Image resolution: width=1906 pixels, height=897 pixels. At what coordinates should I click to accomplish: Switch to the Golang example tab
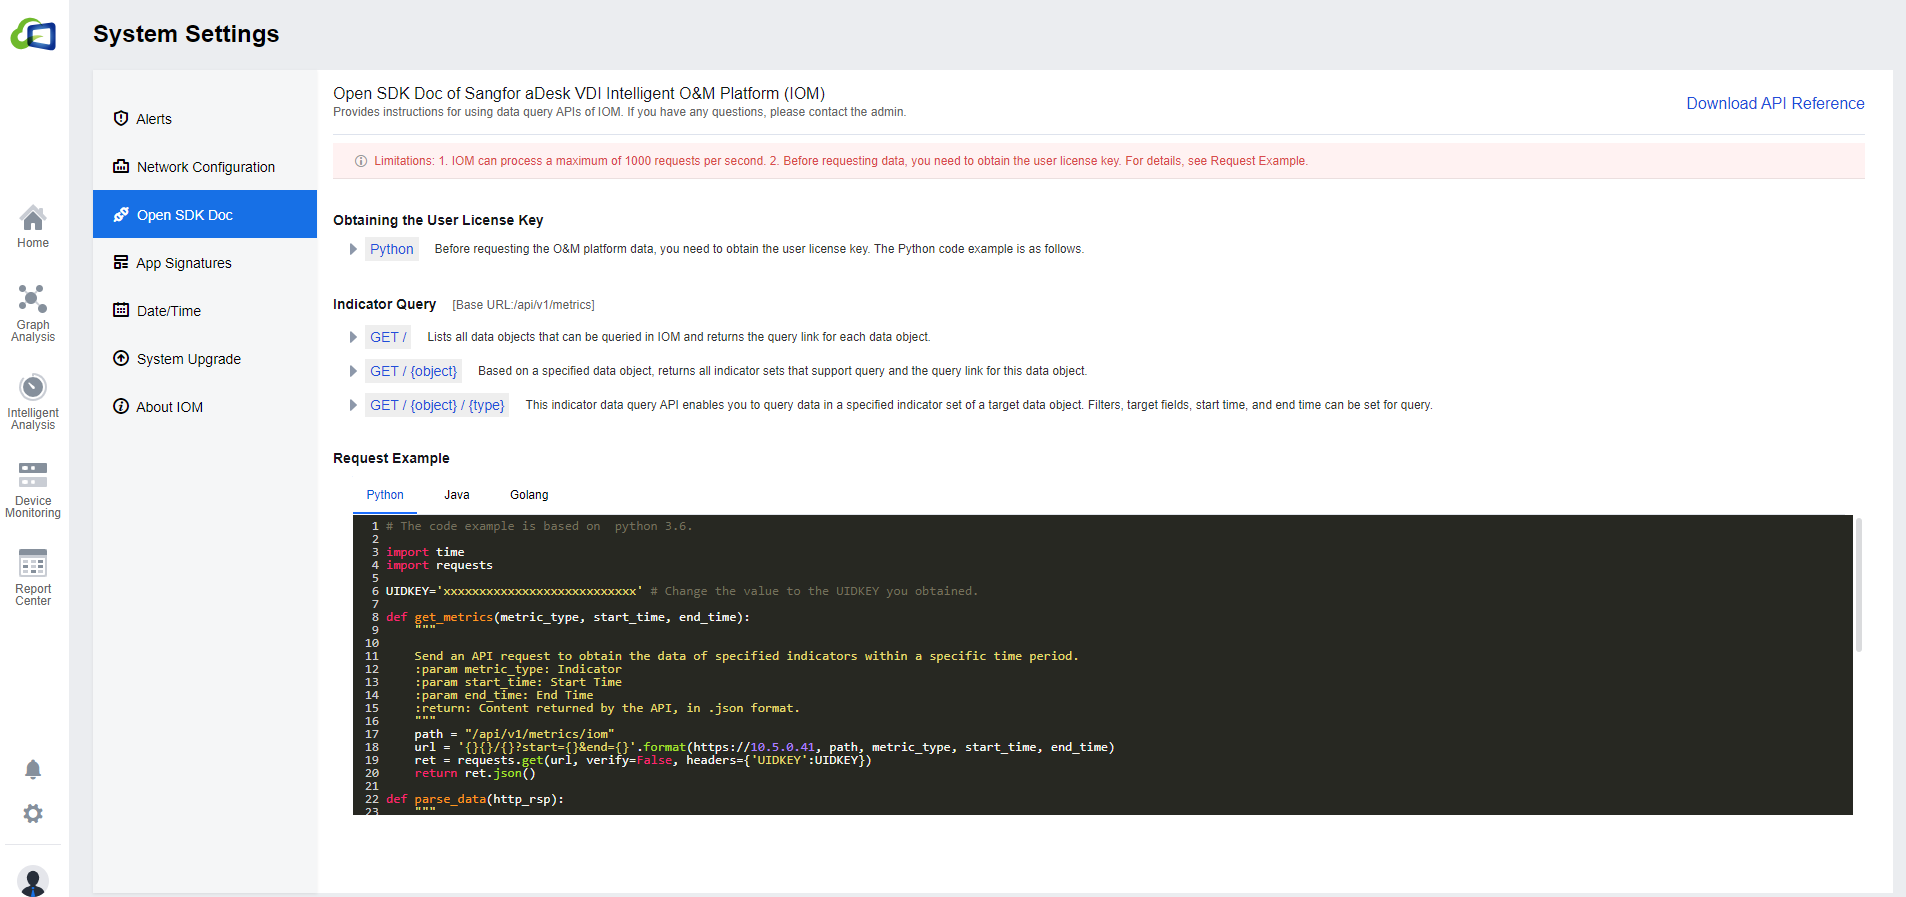[529, 495]
